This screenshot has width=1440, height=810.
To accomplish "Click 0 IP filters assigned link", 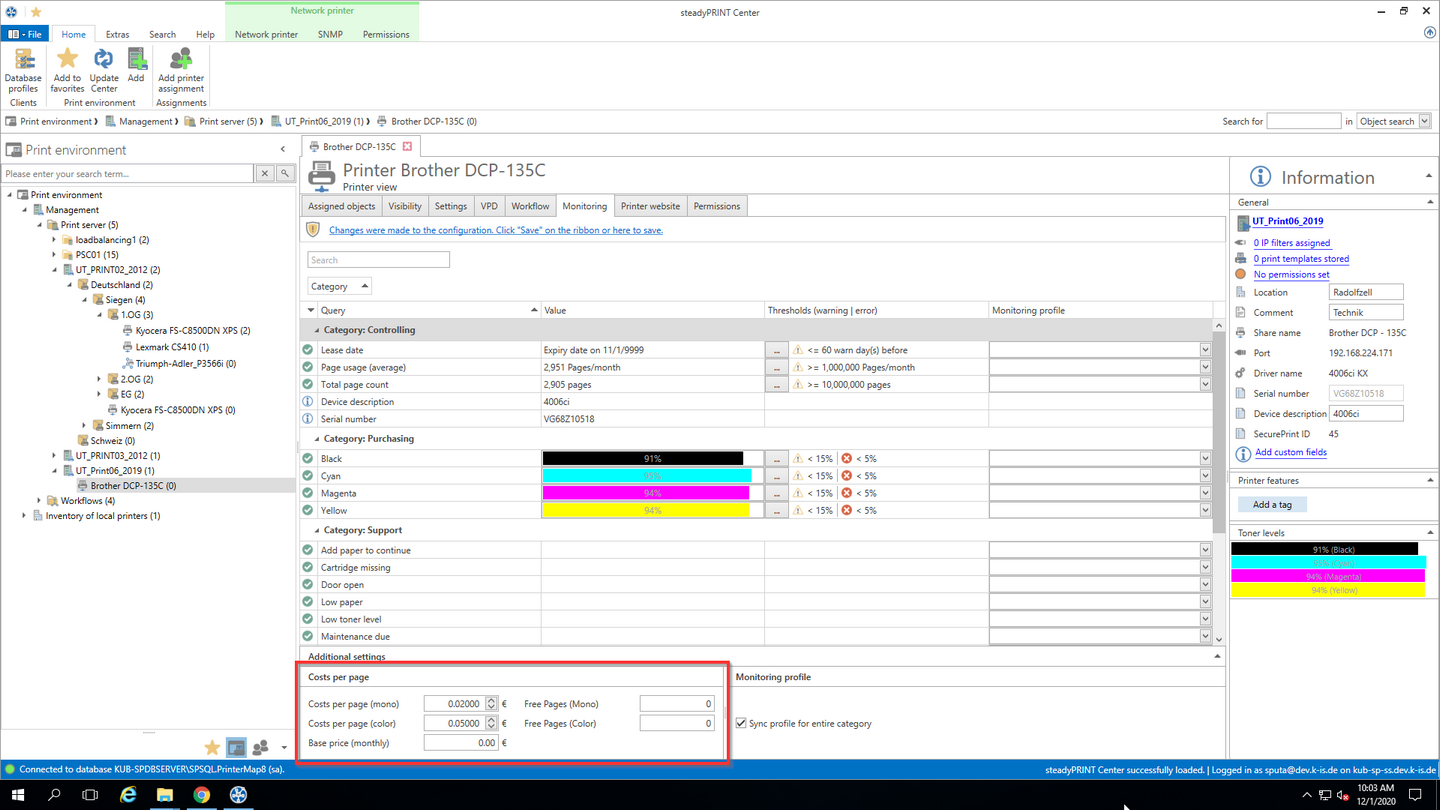I will [1292, 243].
